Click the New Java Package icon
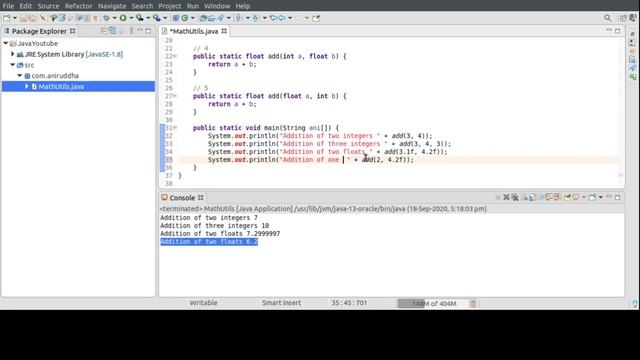640x360 pixels. (x=176, y=18)
